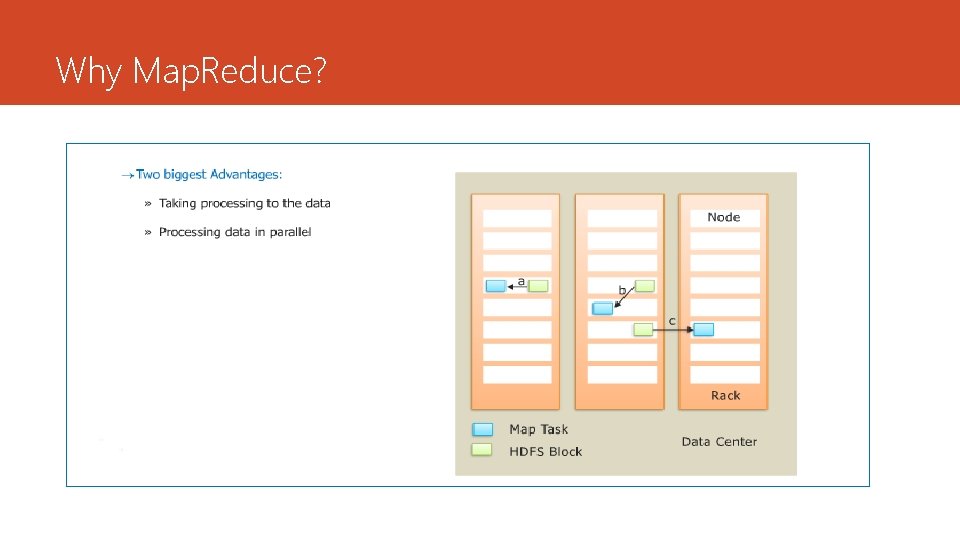Click 'Processing data in parallel' bullet
The width and height of the screenshot is (960, 540).
[x=235, y=232]
